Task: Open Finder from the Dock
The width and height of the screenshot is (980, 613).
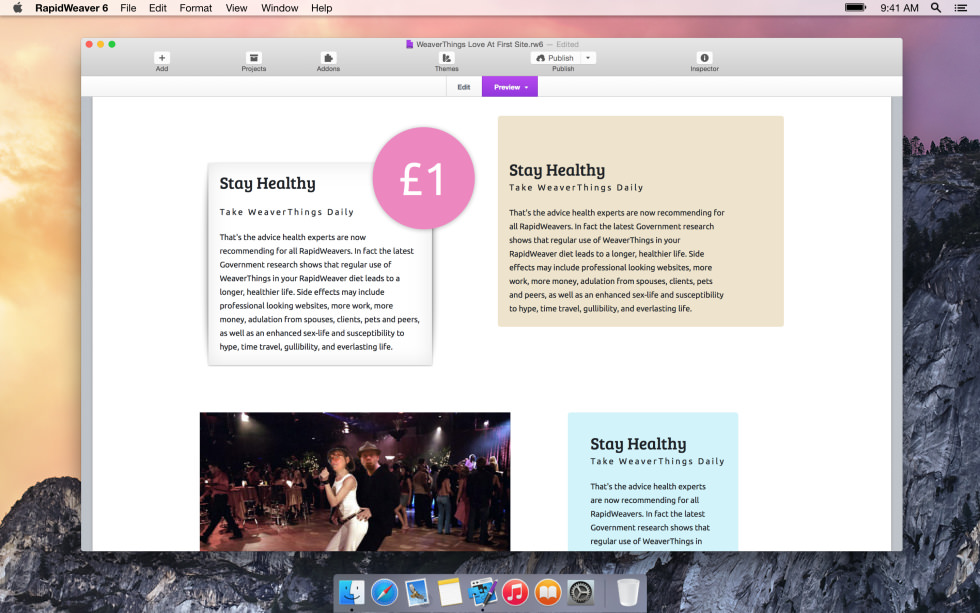Action: pos(352,592)
